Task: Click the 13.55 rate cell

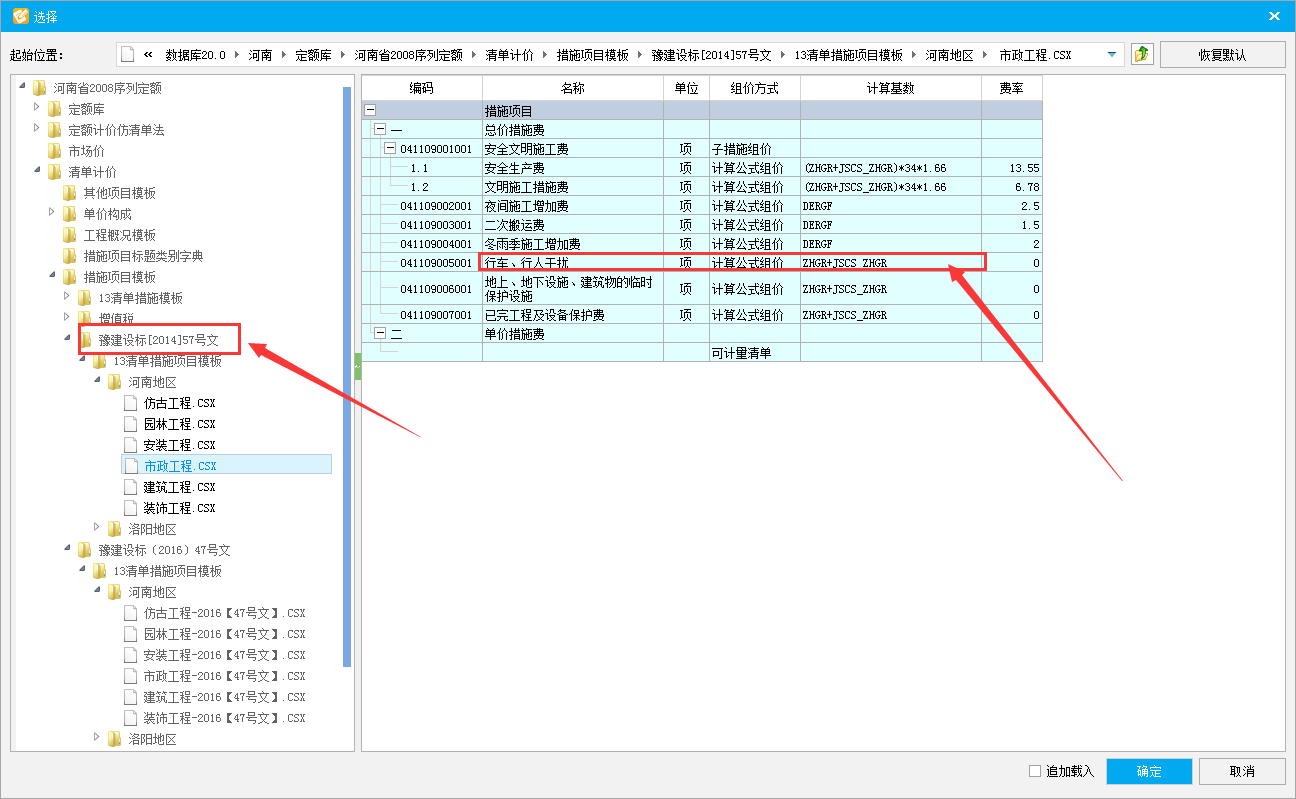Action: pos(1011,168)
